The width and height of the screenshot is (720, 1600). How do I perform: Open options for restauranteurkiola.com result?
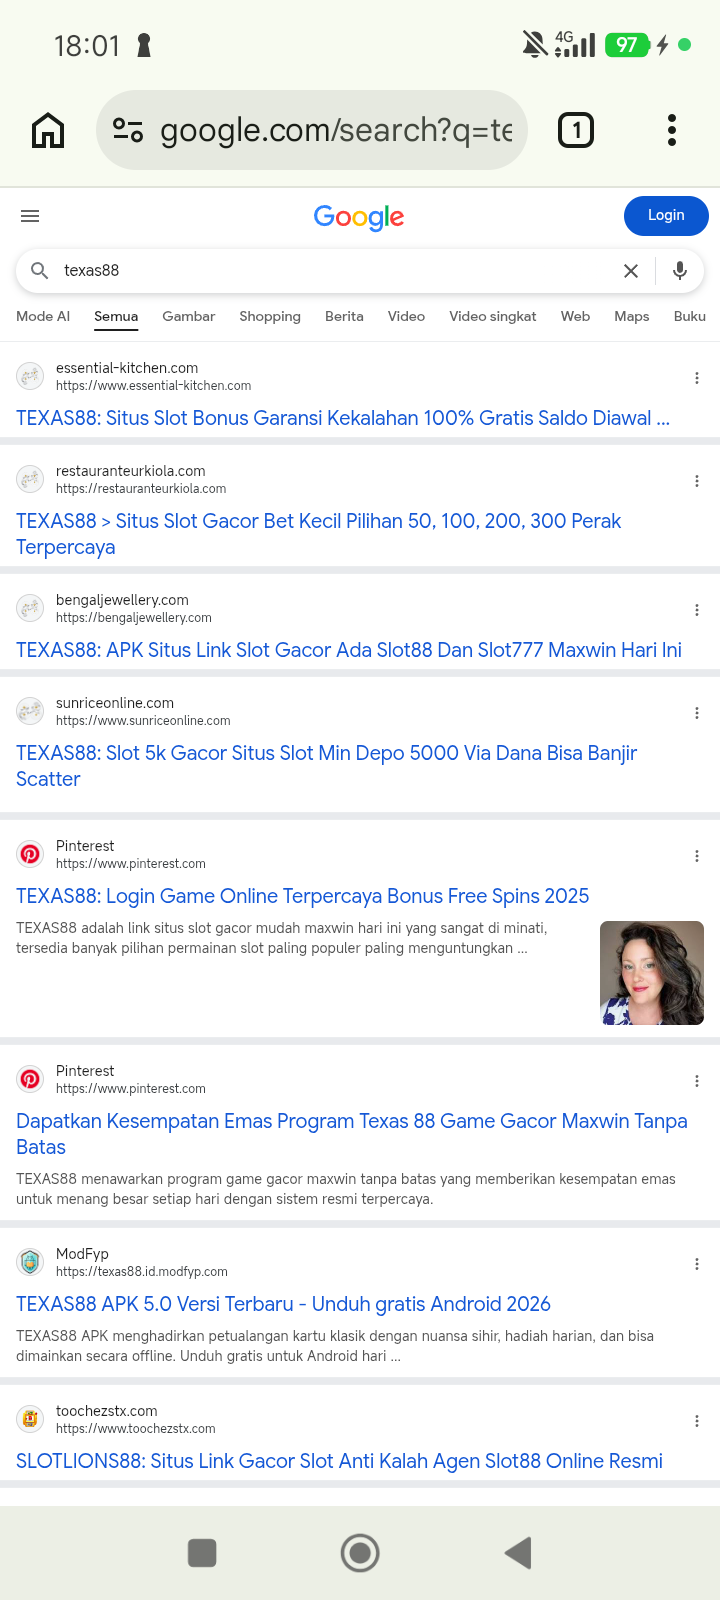coord(697,481)
